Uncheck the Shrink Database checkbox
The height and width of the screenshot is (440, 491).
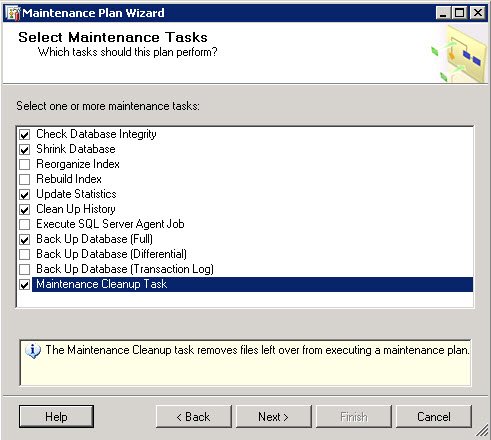click(x=25, y=150)
